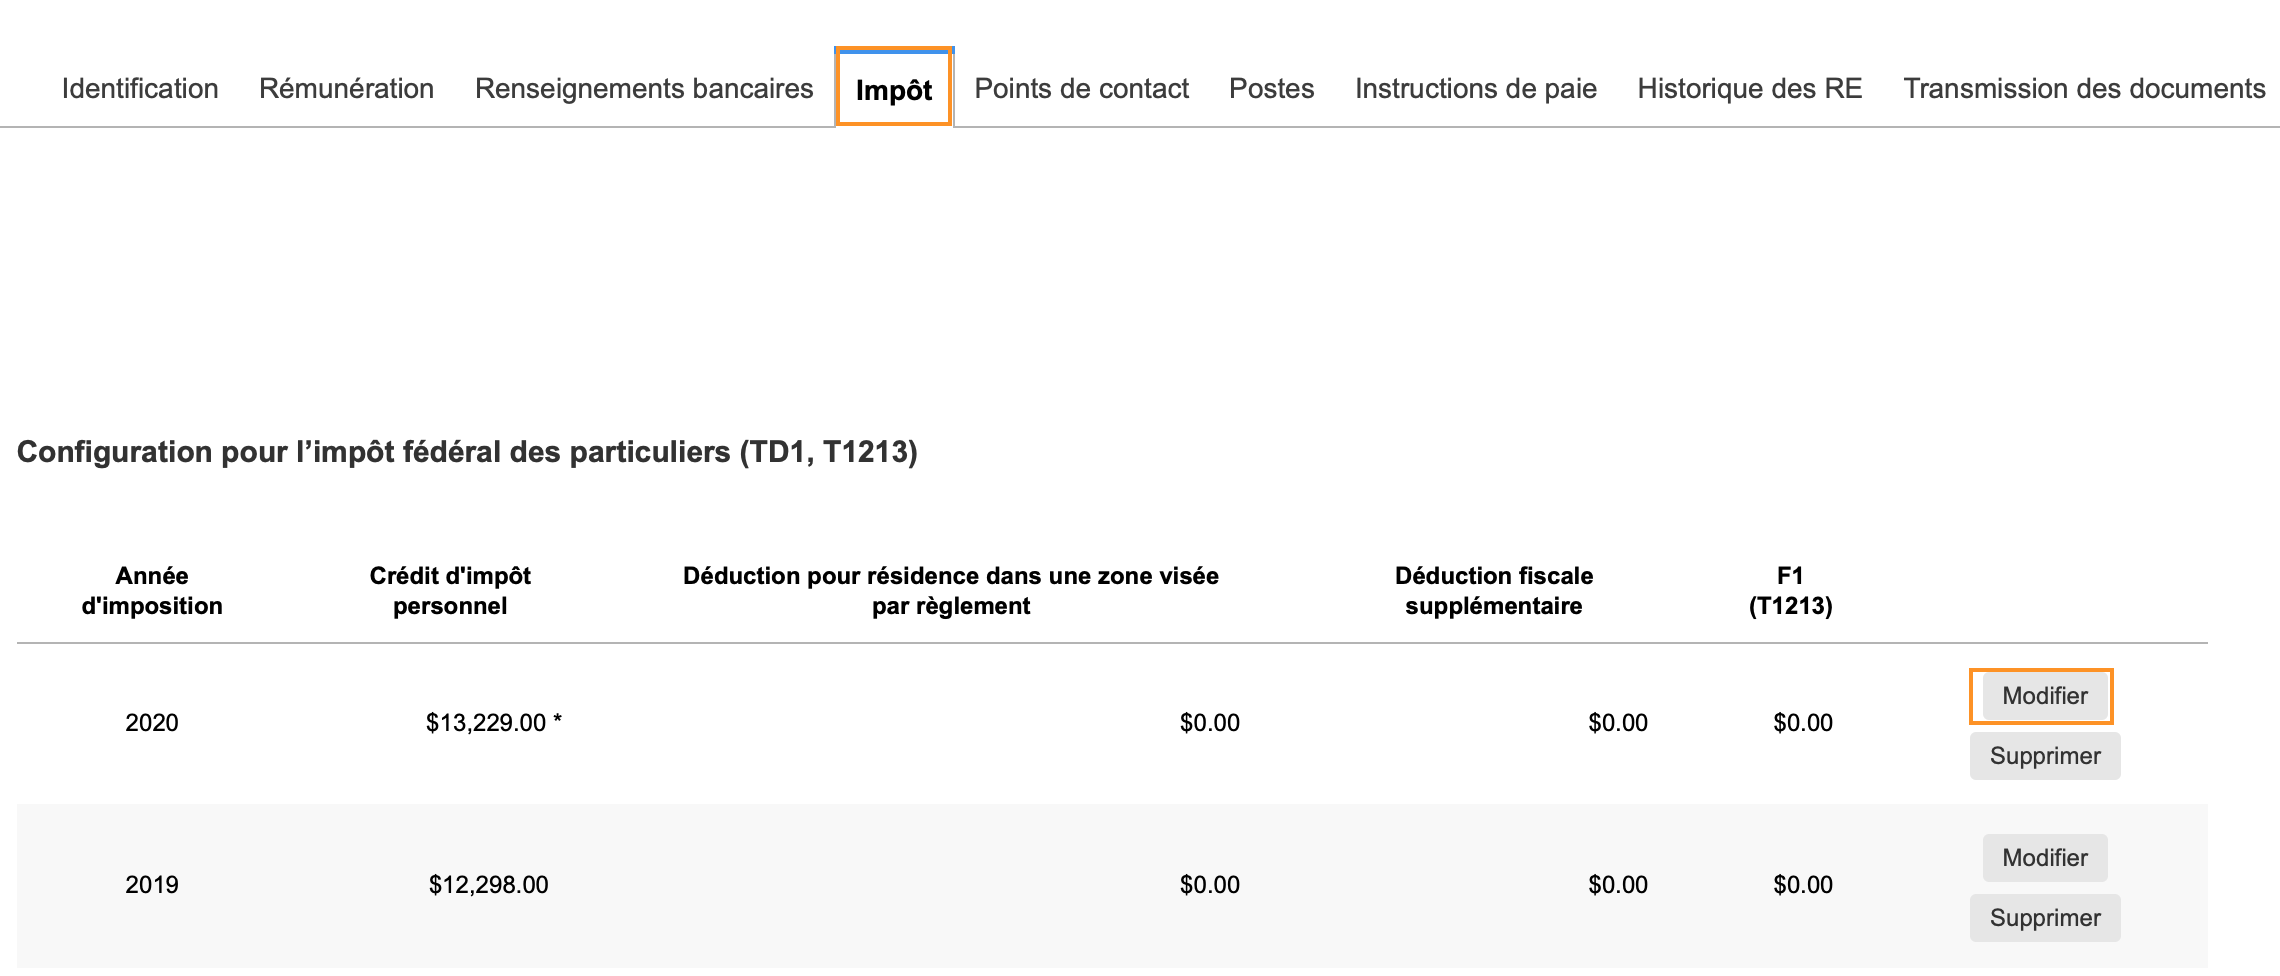The height and width of the screenshot is (976, 2280).
Task: View the Historique des RE tab
Action: click(x=1749, y=89)
